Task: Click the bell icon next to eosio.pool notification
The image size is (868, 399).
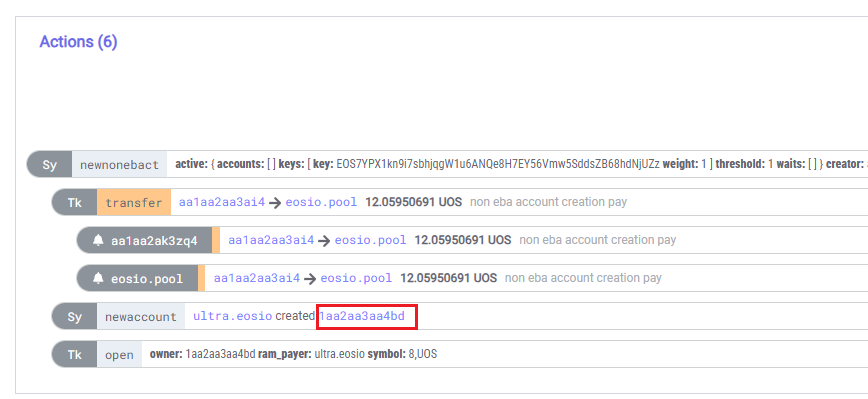Action: pyautogui.click(x=99, y=278)
